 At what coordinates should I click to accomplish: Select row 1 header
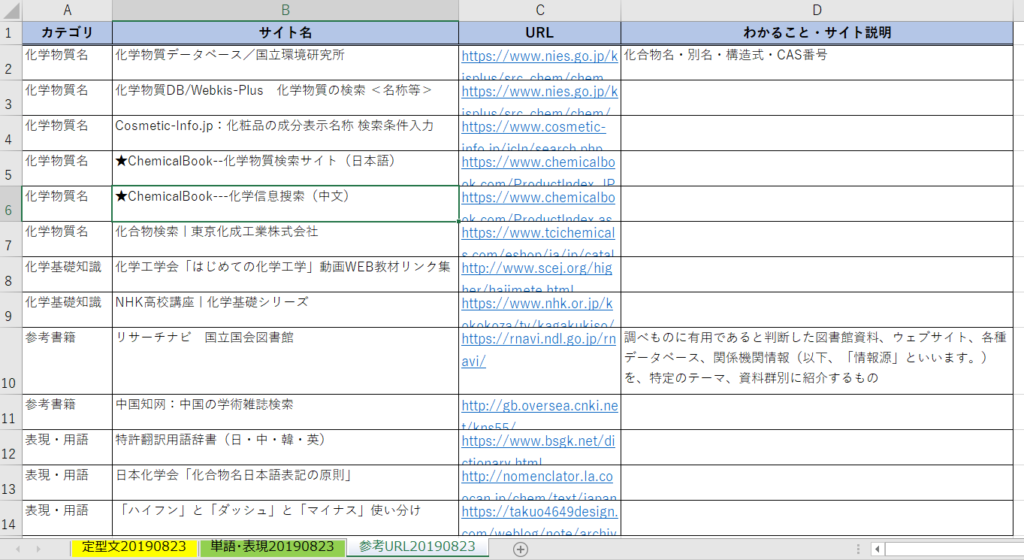(x=10, y=33)
